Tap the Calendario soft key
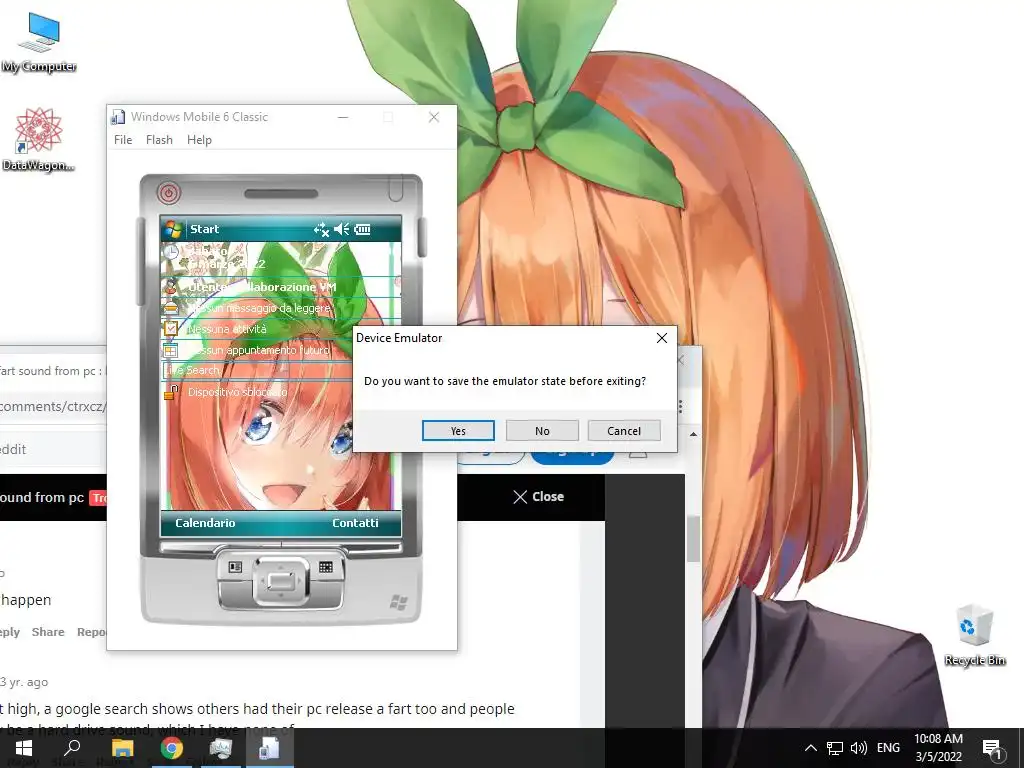This screenshot has height=768, width=1024. coord(205,522)
